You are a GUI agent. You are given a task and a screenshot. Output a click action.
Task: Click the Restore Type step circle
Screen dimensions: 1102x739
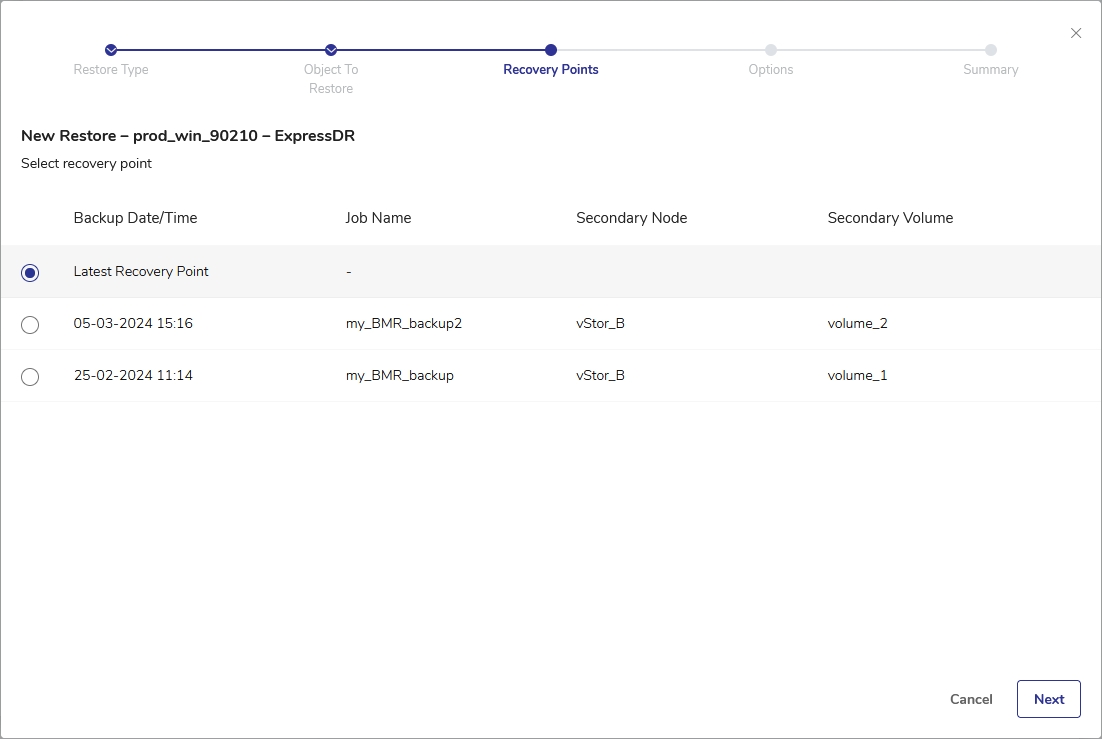pos(111,50)
